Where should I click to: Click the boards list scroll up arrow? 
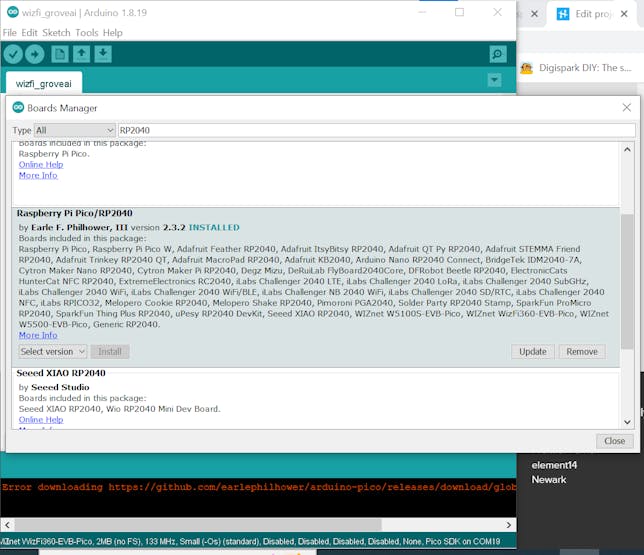(x=627, y=150)
